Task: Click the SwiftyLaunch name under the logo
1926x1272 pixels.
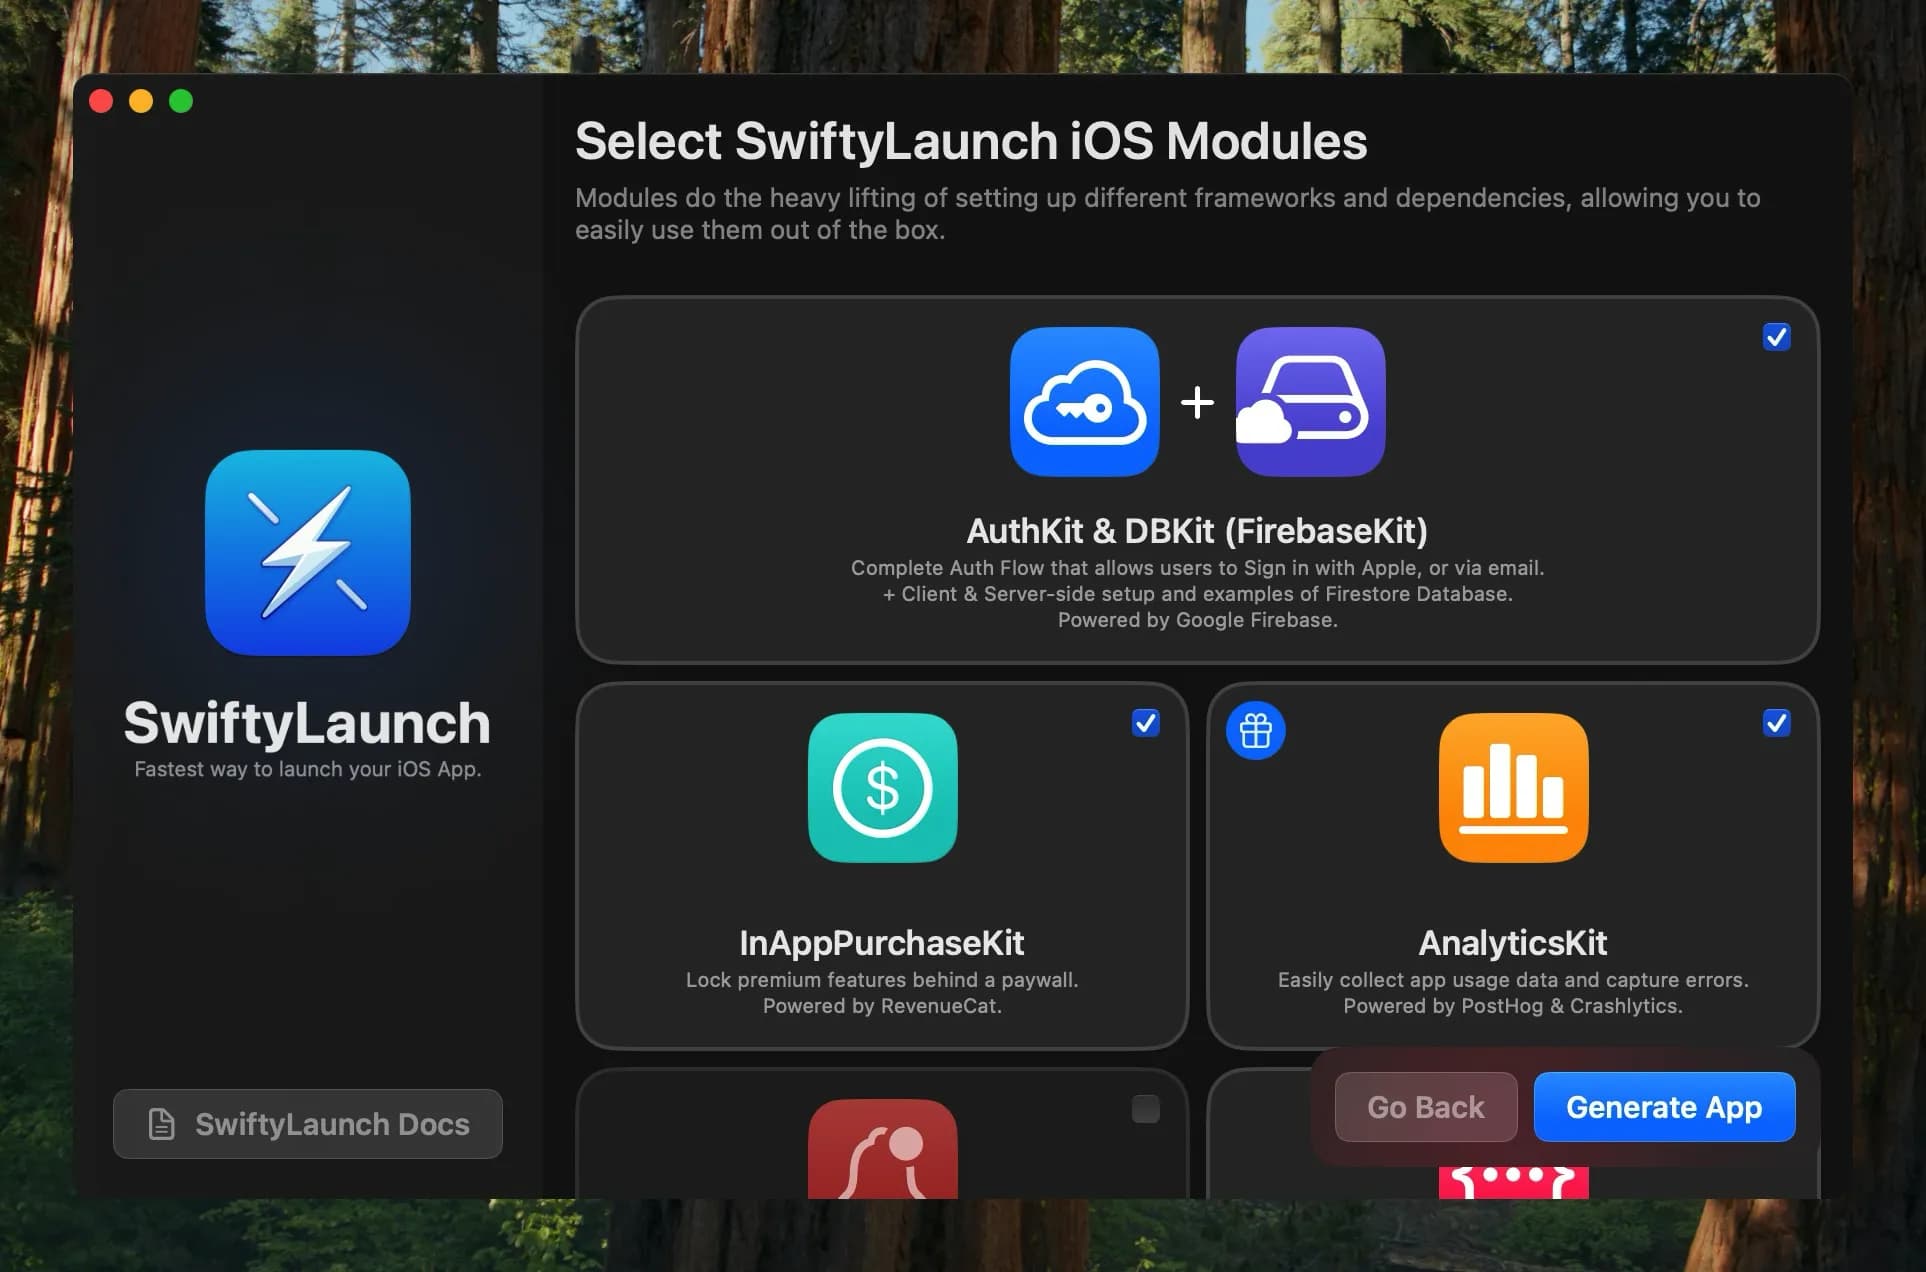Action: tap(307, 723)
